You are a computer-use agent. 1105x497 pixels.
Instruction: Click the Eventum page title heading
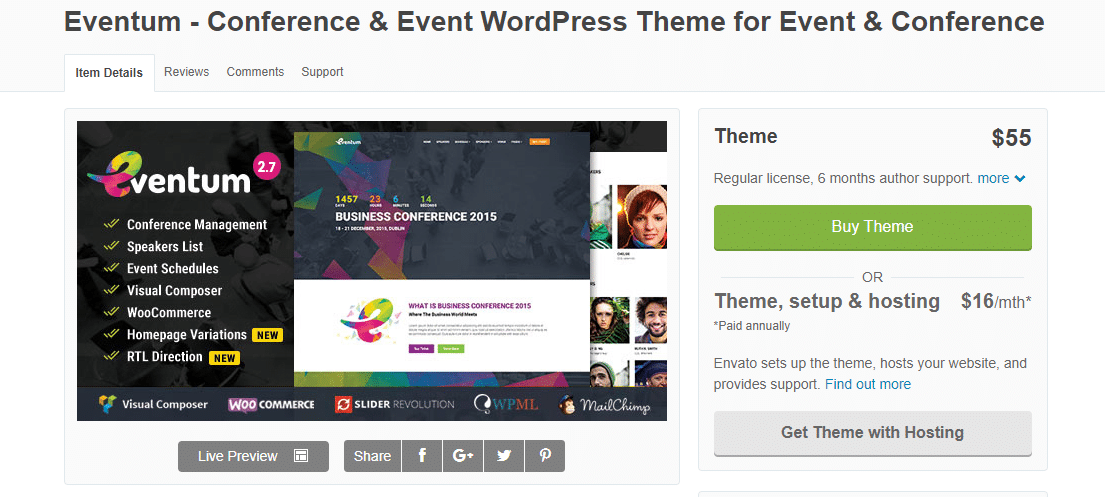[x=554, y=21]
